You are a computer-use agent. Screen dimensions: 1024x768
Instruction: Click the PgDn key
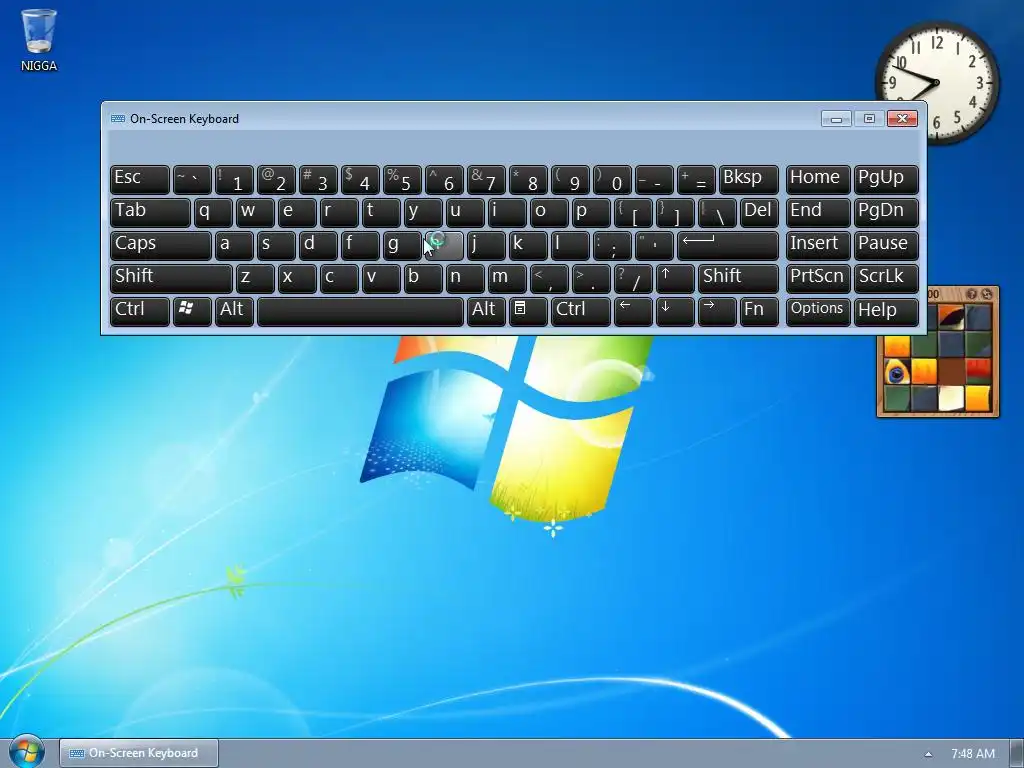click(886, 212)
